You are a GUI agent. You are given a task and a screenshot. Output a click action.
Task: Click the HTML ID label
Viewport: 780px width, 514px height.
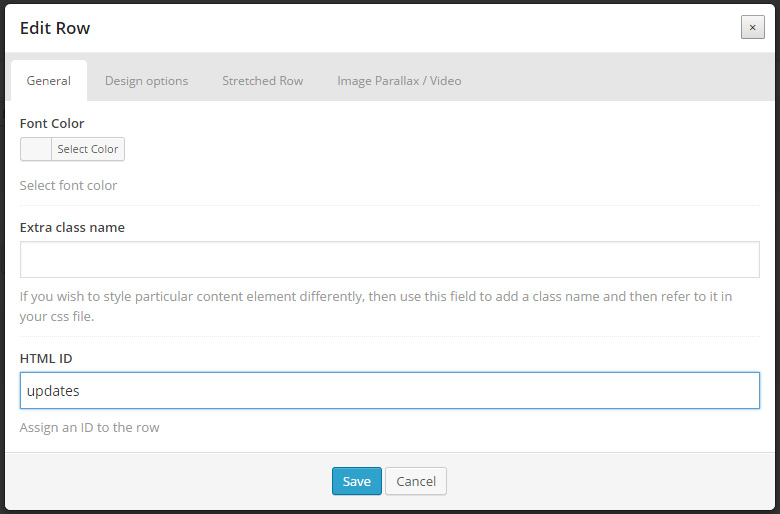(x=46, y=358)
